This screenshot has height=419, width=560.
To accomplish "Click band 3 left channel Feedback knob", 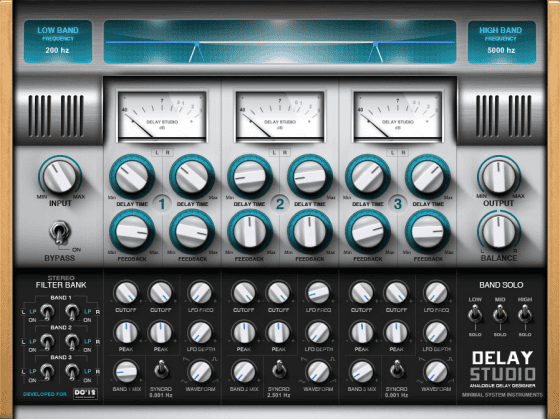I will point(368,231).
